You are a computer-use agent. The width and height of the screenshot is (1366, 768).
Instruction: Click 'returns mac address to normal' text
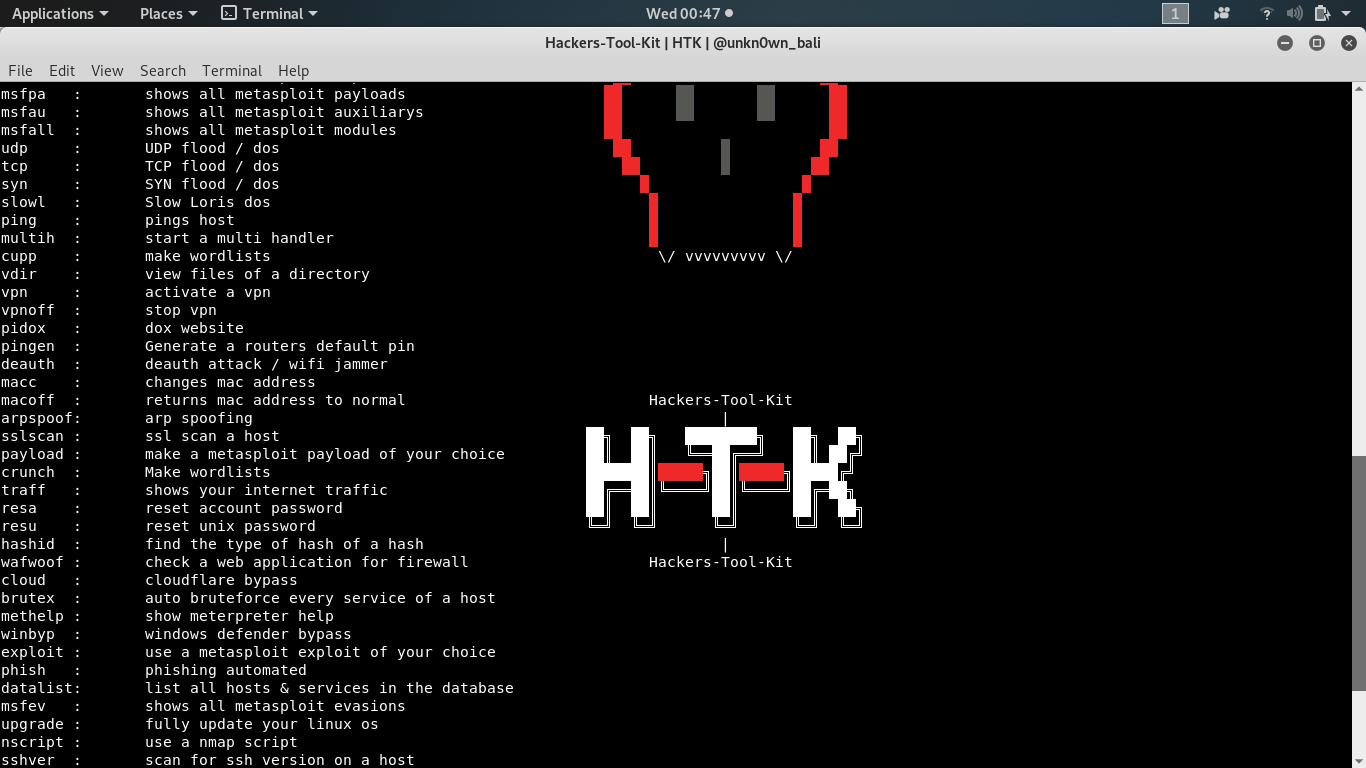275,400
